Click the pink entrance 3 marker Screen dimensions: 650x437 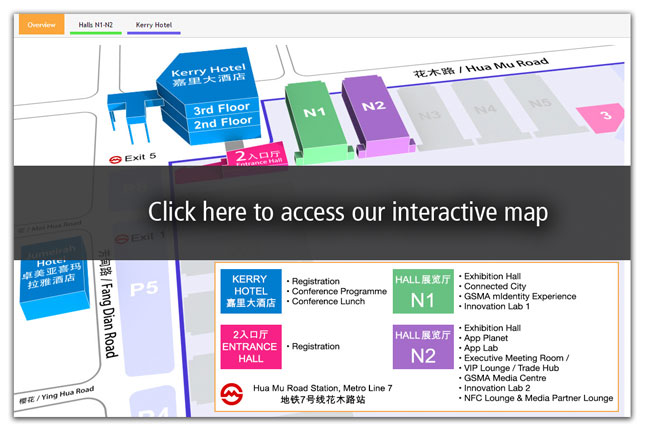point(601,117)
